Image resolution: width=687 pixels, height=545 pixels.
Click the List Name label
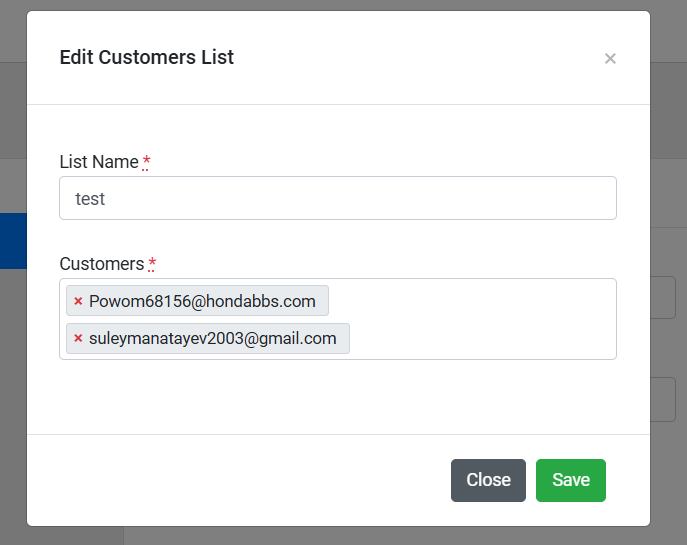click(99, 162)
